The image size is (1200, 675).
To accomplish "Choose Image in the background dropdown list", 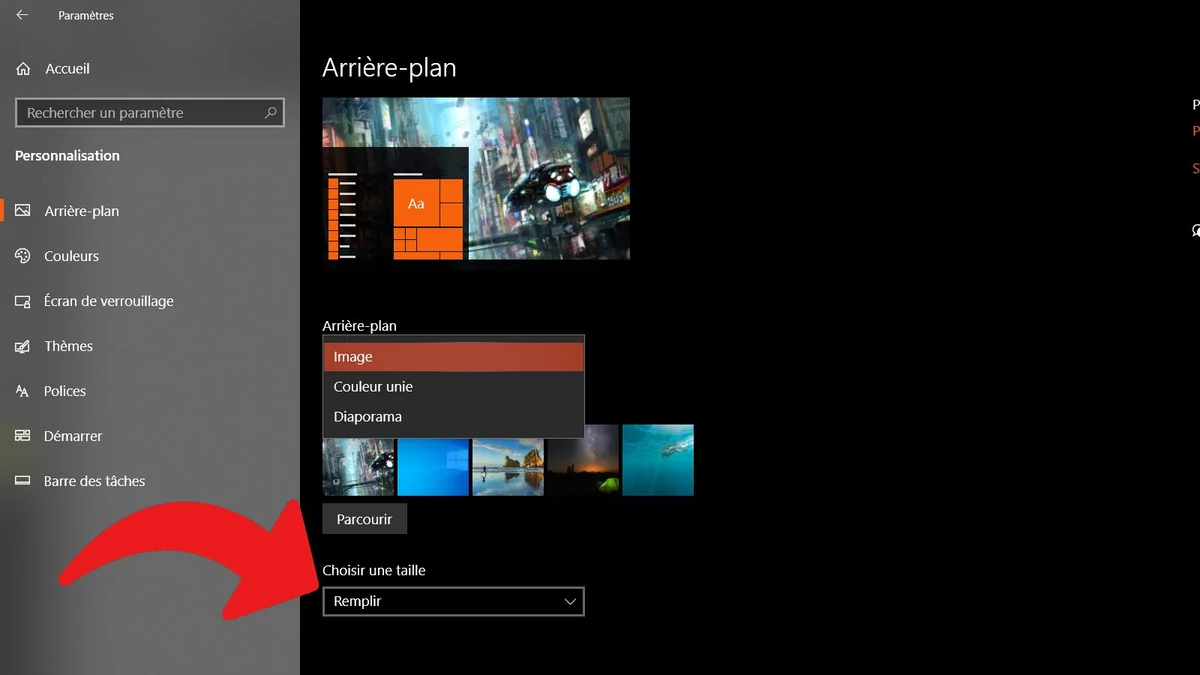I will pos(452,357).
